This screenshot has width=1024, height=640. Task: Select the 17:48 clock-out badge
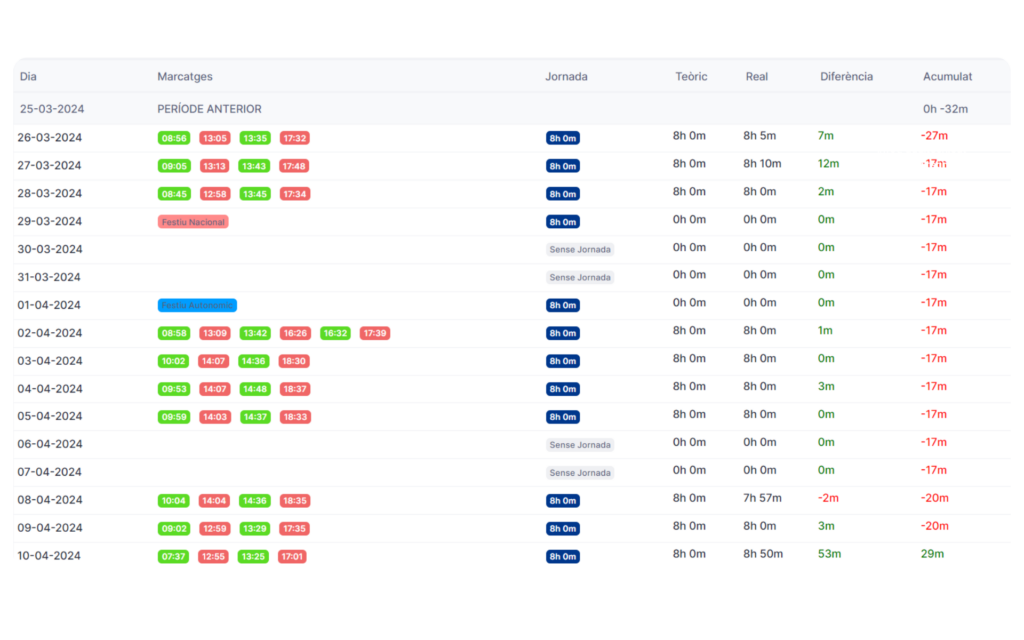[294, 166]
